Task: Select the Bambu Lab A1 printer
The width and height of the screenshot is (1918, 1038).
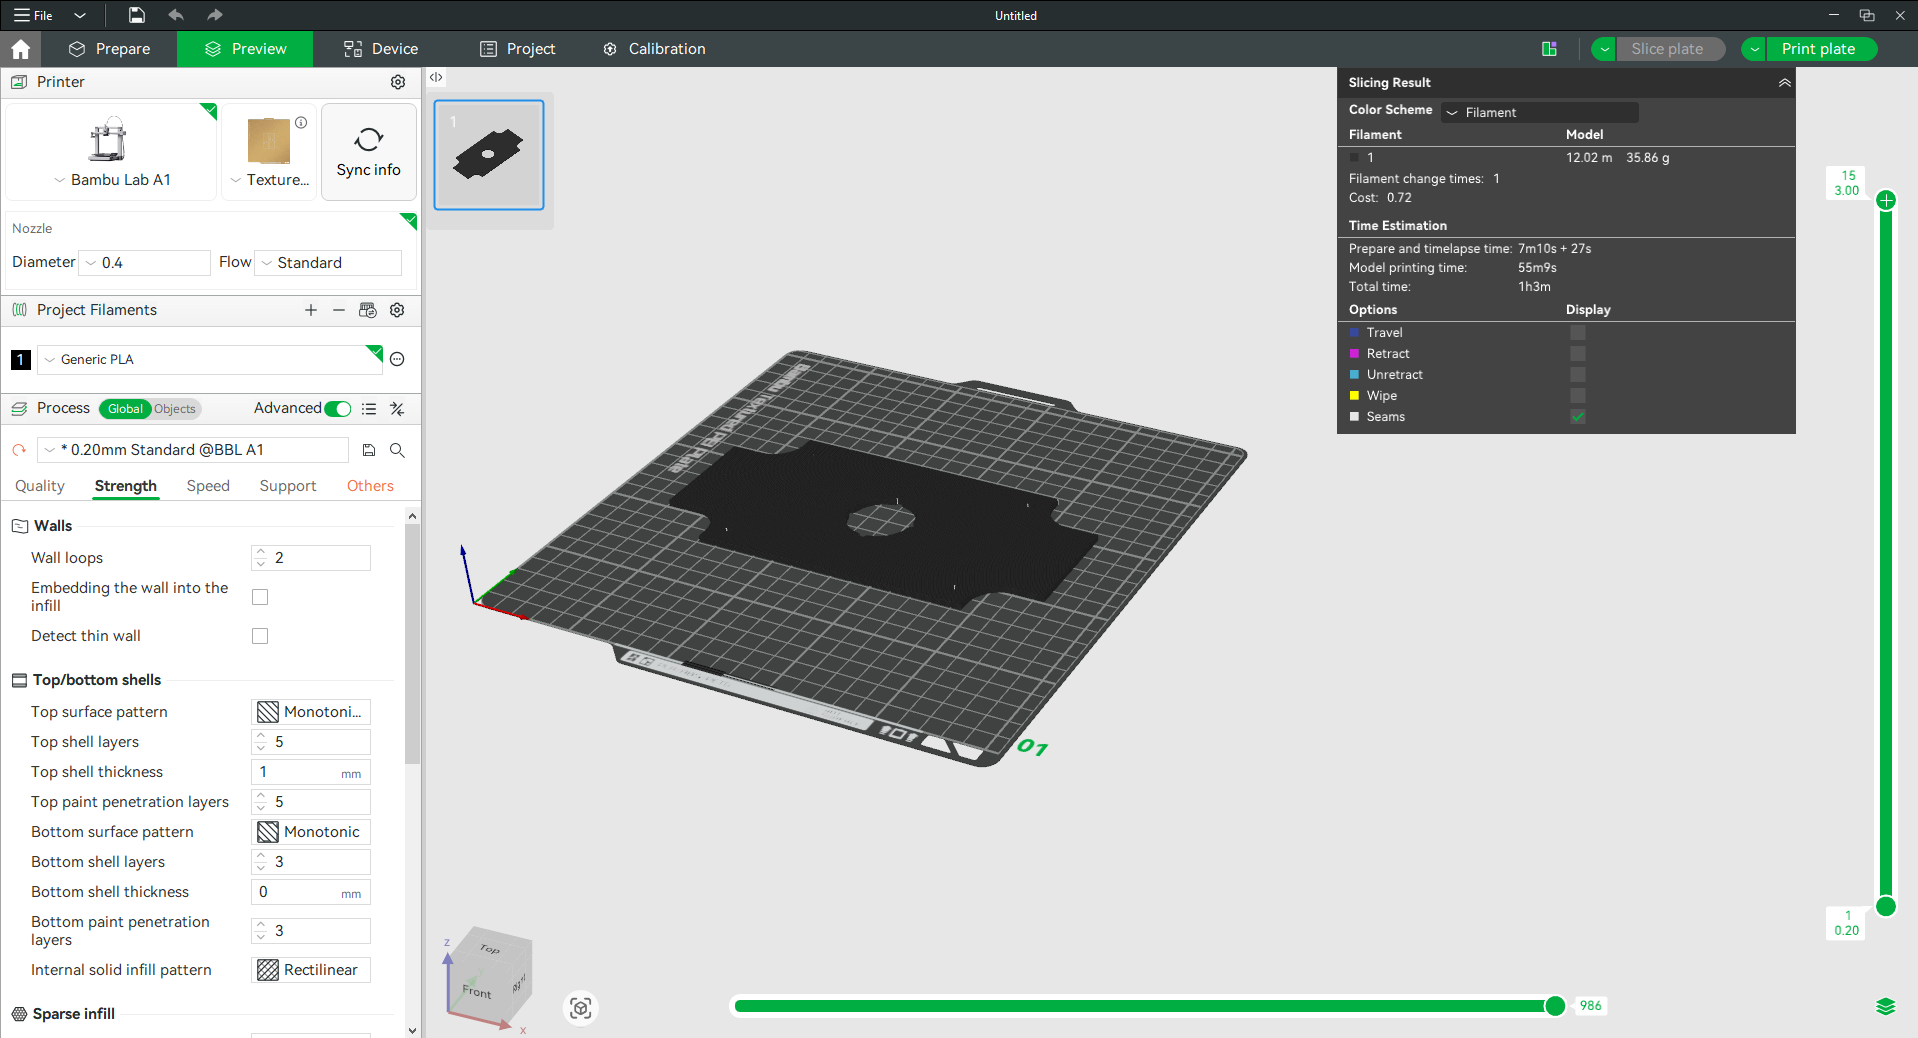Action: coord(111,152)
